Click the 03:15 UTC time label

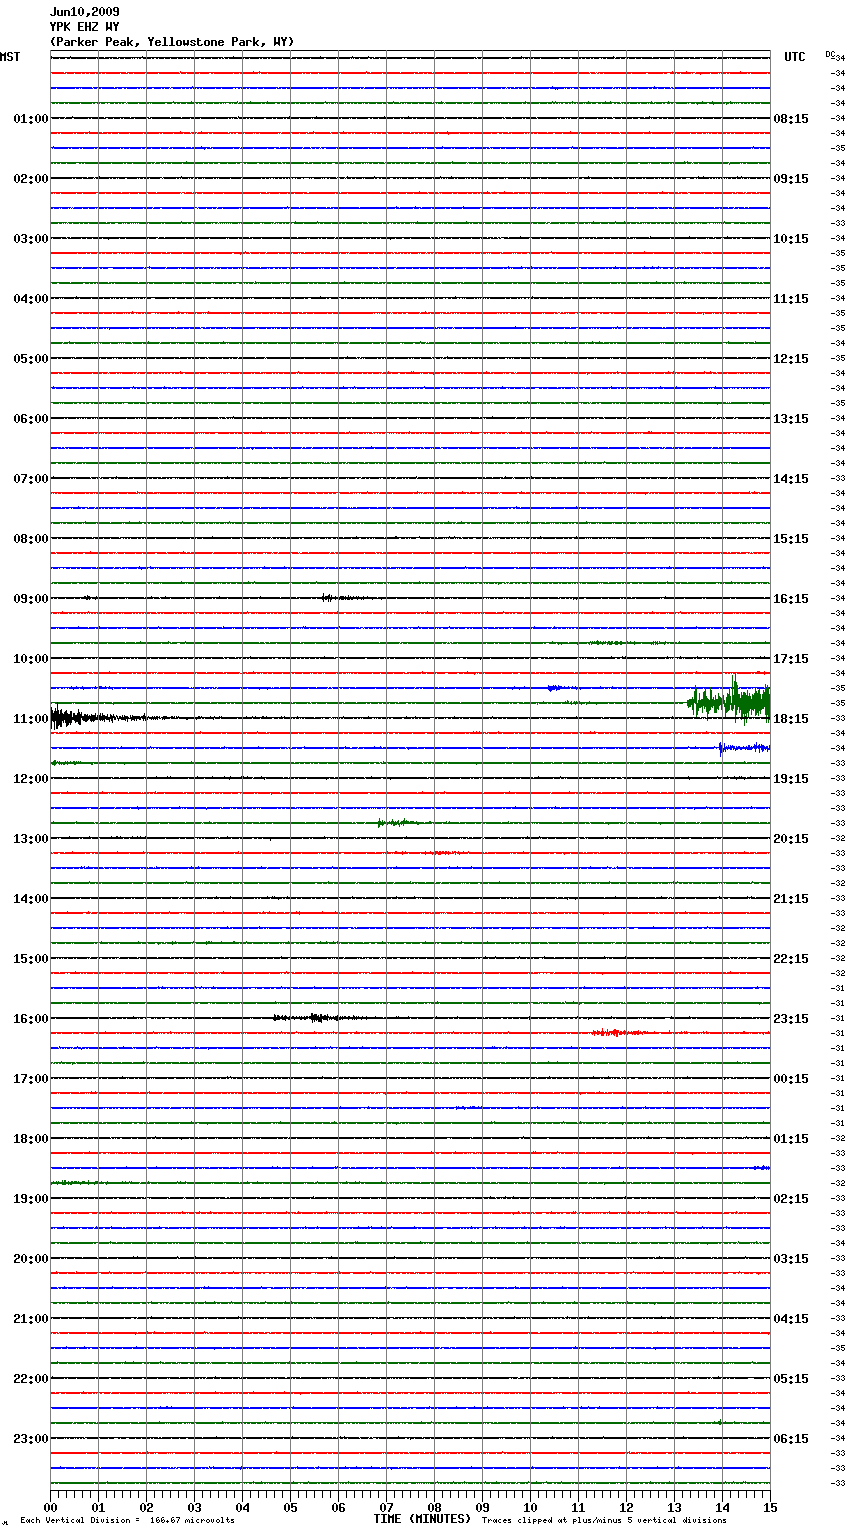(x=791, y=1259)
